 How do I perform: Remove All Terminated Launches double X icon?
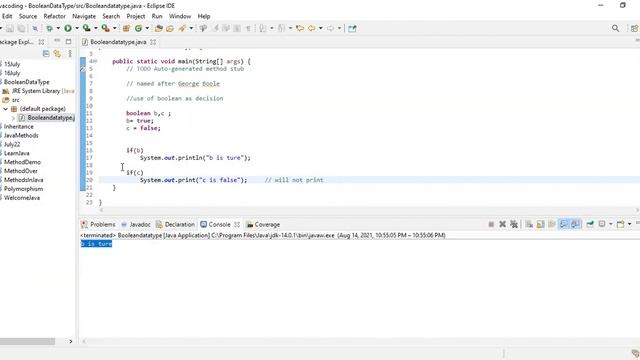tap(514, 224)
